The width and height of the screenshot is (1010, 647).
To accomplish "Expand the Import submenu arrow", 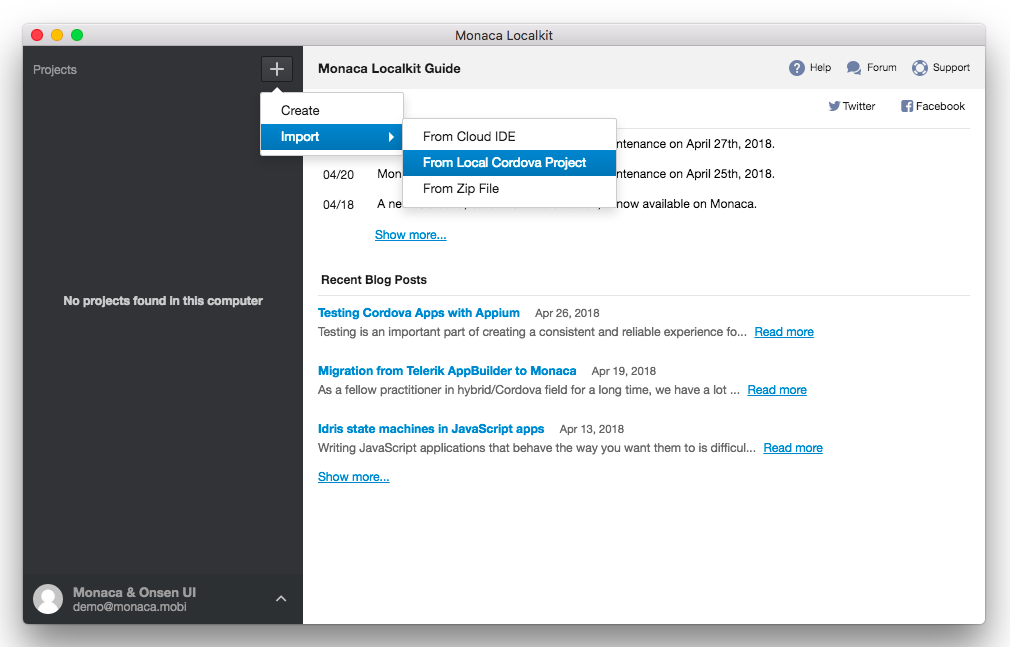I will (391, 137).
